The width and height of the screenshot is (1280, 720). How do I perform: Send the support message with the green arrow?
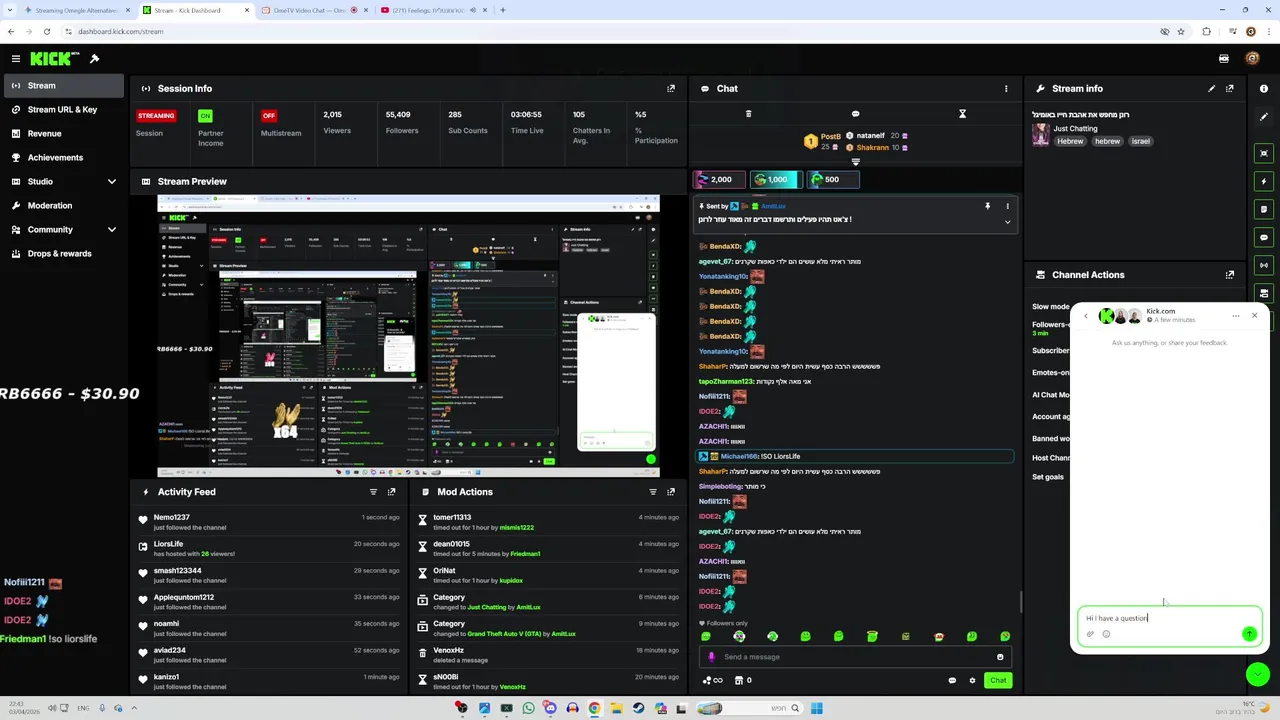coord(1249,634)
